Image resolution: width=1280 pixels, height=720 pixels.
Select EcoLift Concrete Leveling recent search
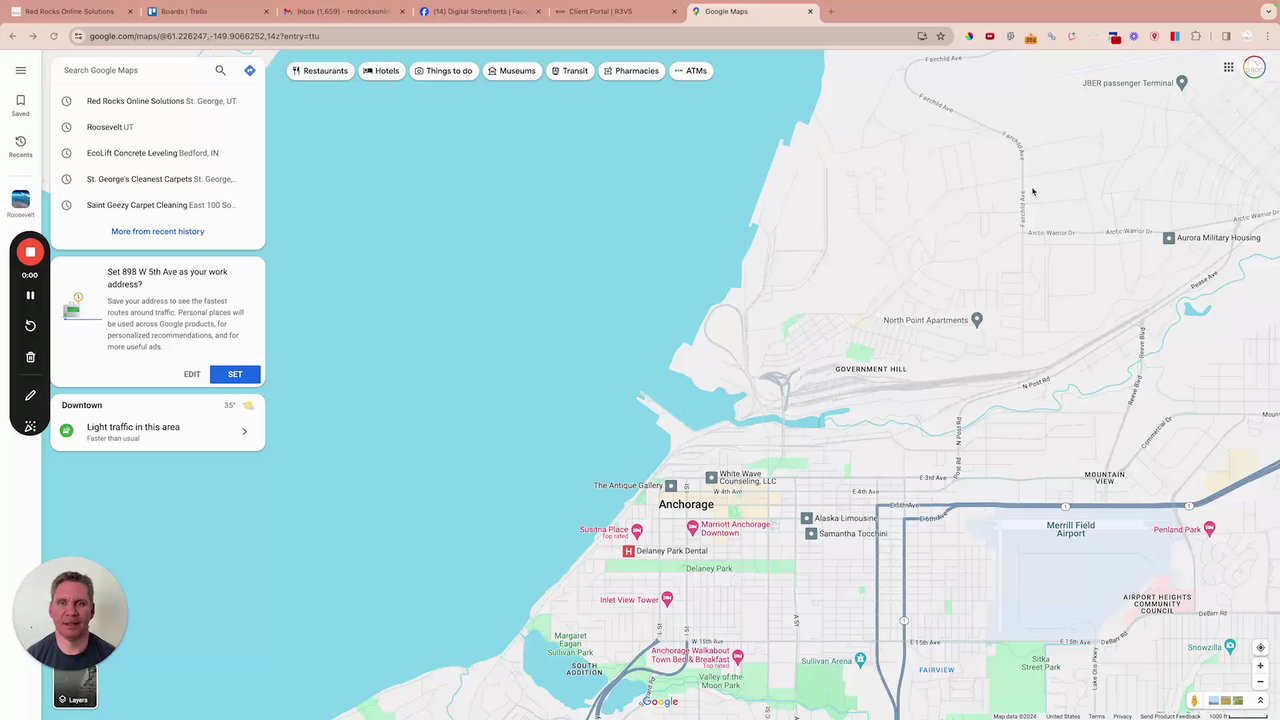[158, 153]
